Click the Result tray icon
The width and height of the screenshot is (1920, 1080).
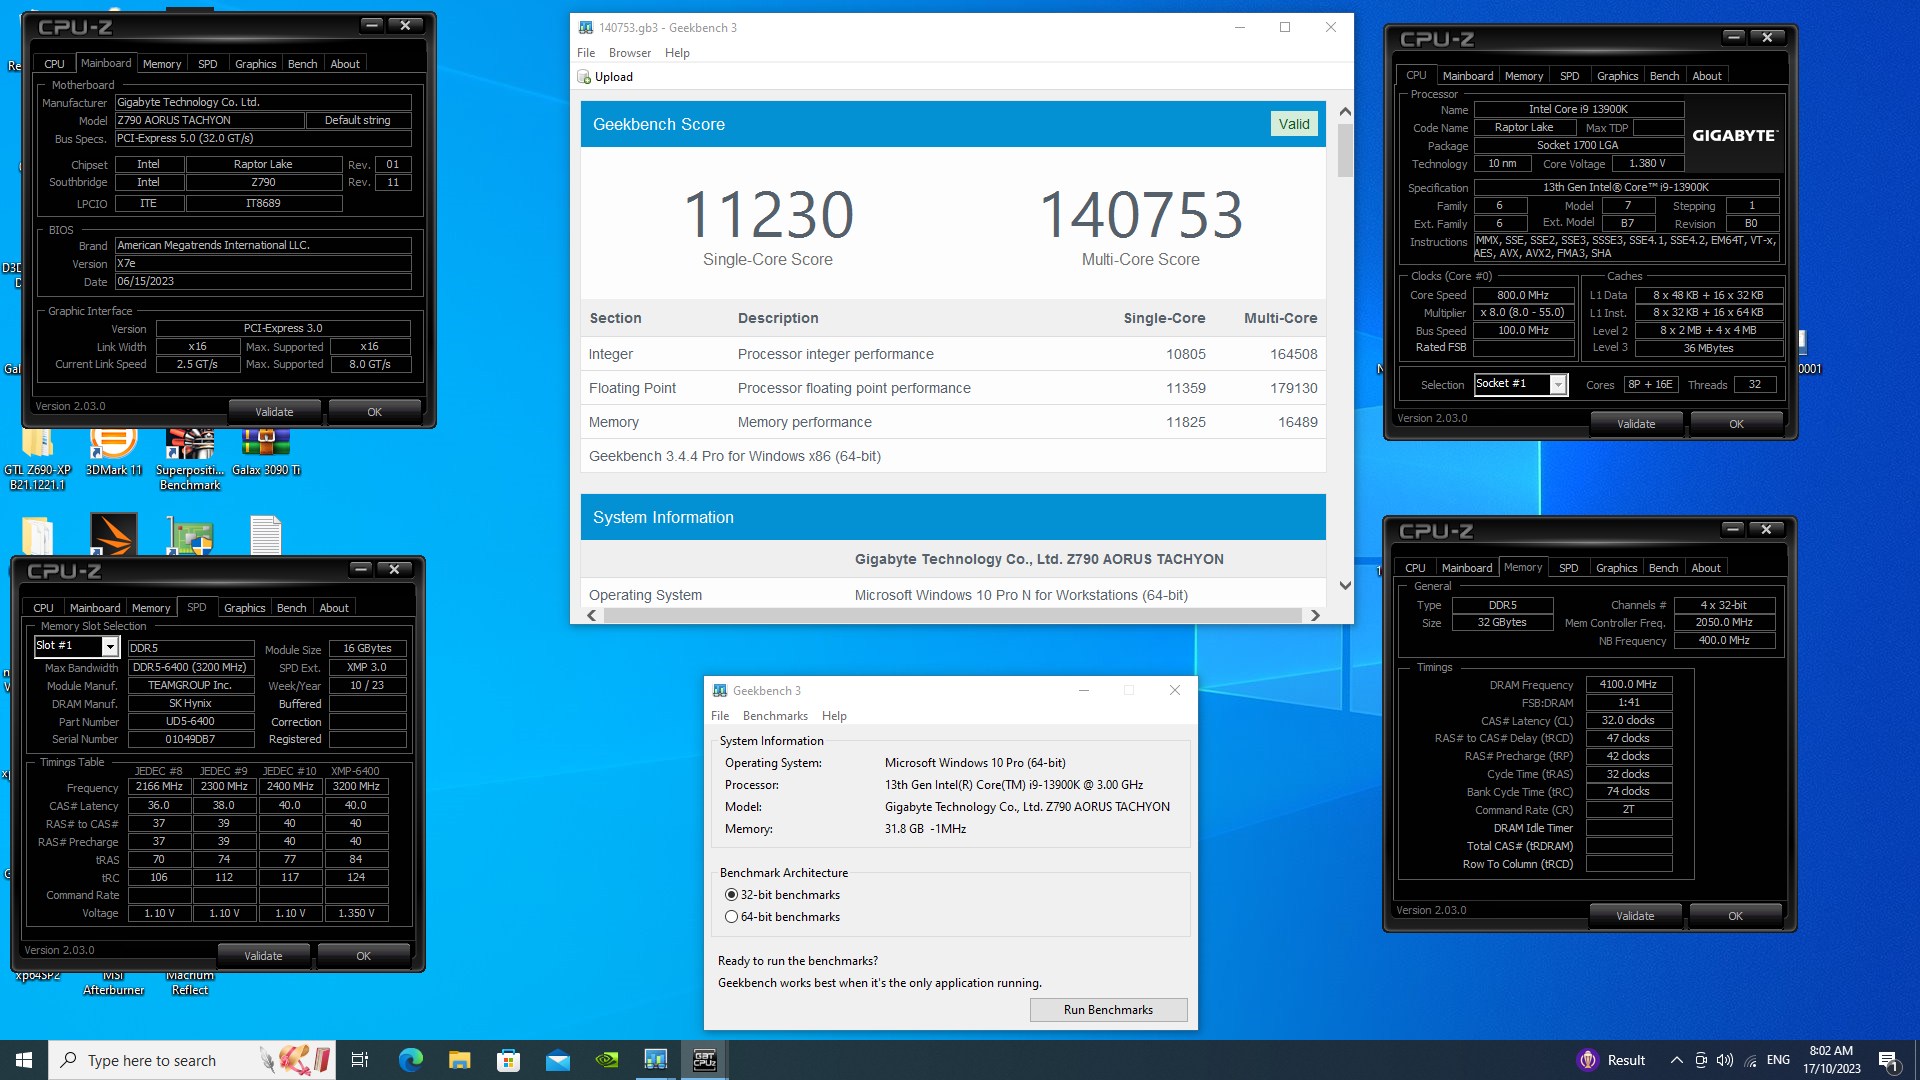tap(1611, 1060)
